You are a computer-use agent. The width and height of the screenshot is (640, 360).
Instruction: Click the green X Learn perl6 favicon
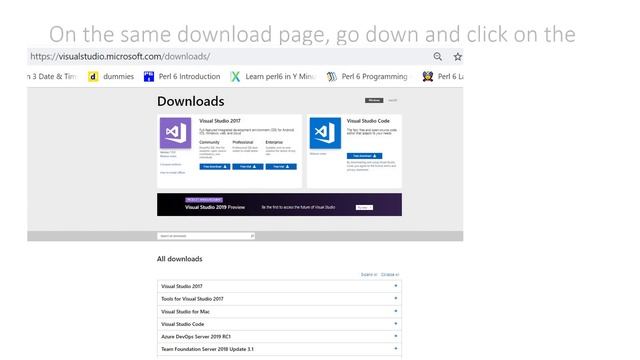[235, 76]
